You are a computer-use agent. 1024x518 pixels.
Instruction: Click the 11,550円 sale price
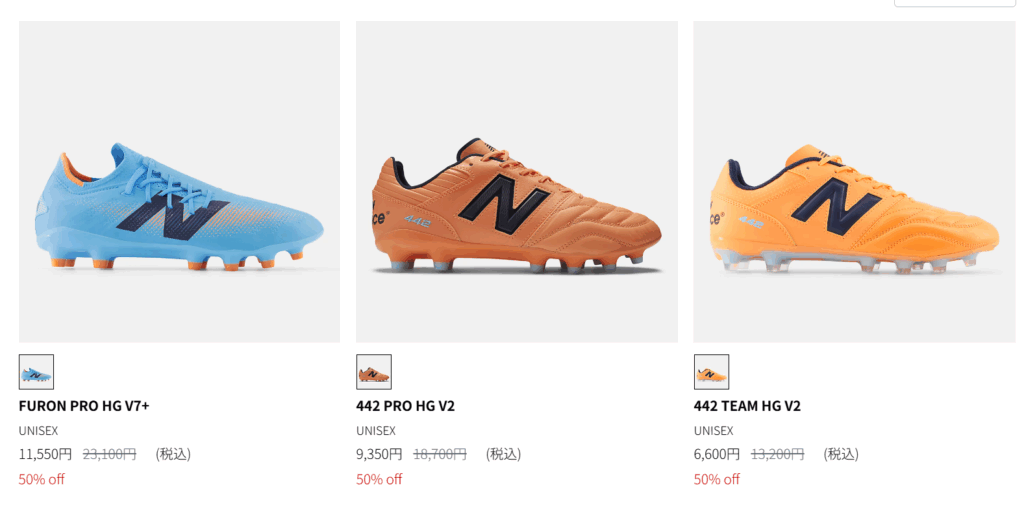(45, 454)
